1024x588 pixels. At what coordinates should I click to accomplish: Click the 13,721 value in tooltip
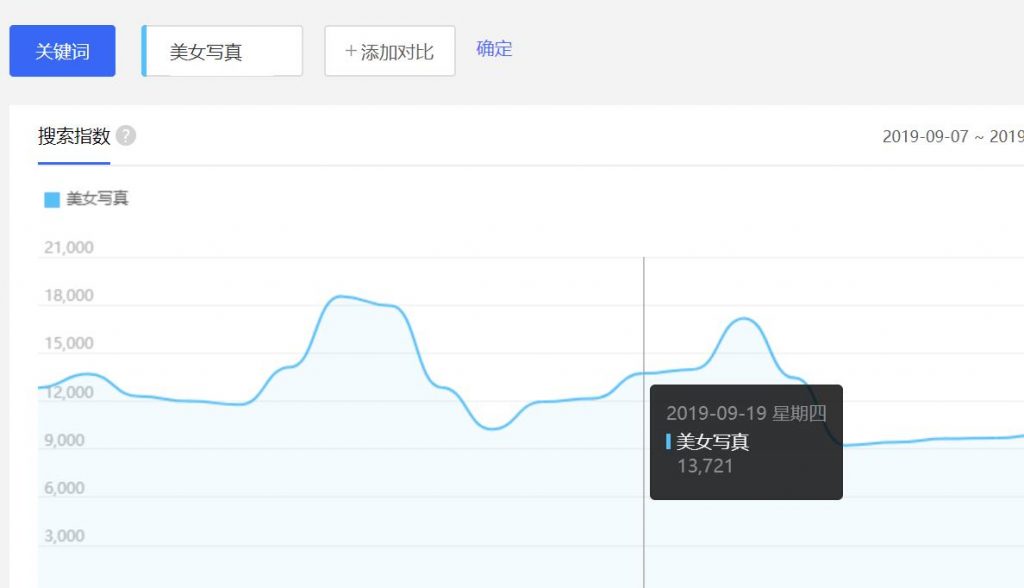pyautogui.click(x=705, y=466)
